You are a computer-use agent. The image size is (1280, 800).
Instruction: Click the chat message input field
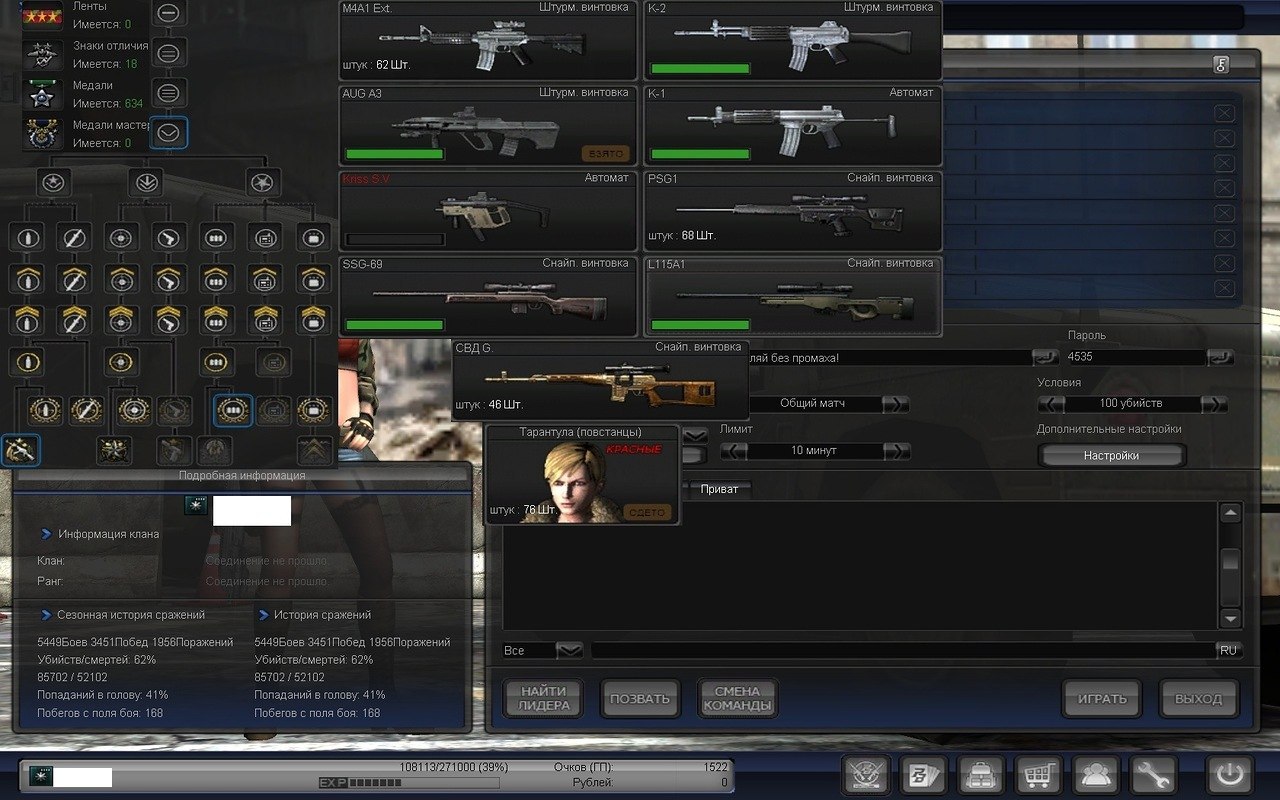click(903, 650)
